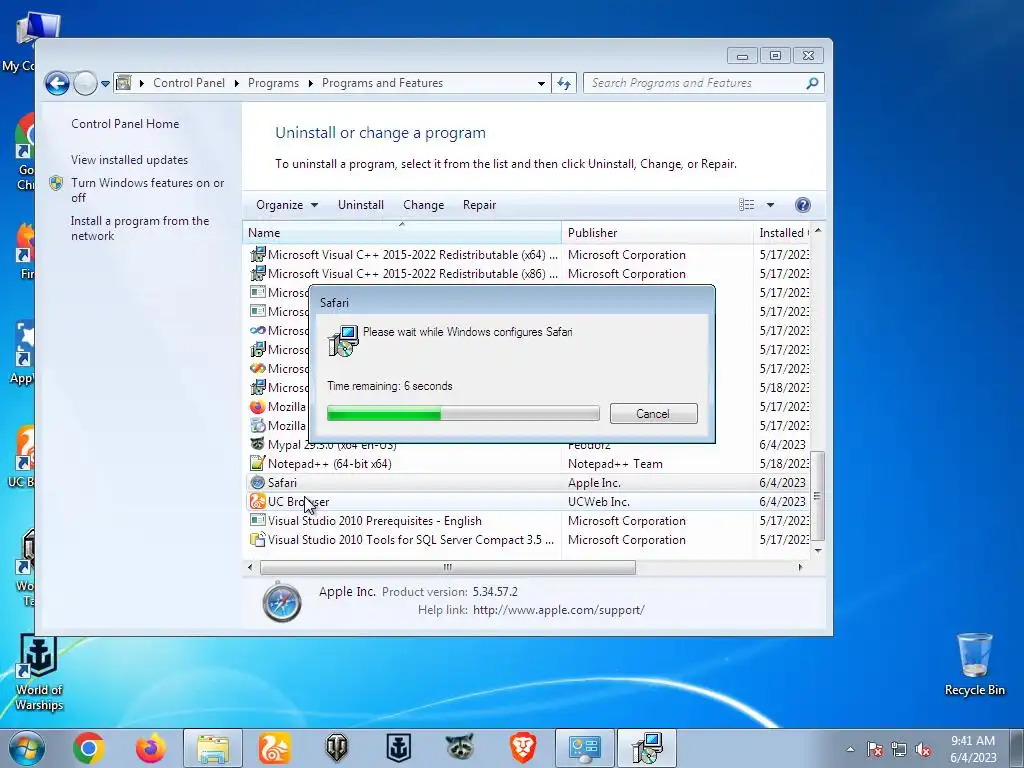Click the change view icon
The height and width of the screenshot is (768, 1024).
tap(746, 205)
